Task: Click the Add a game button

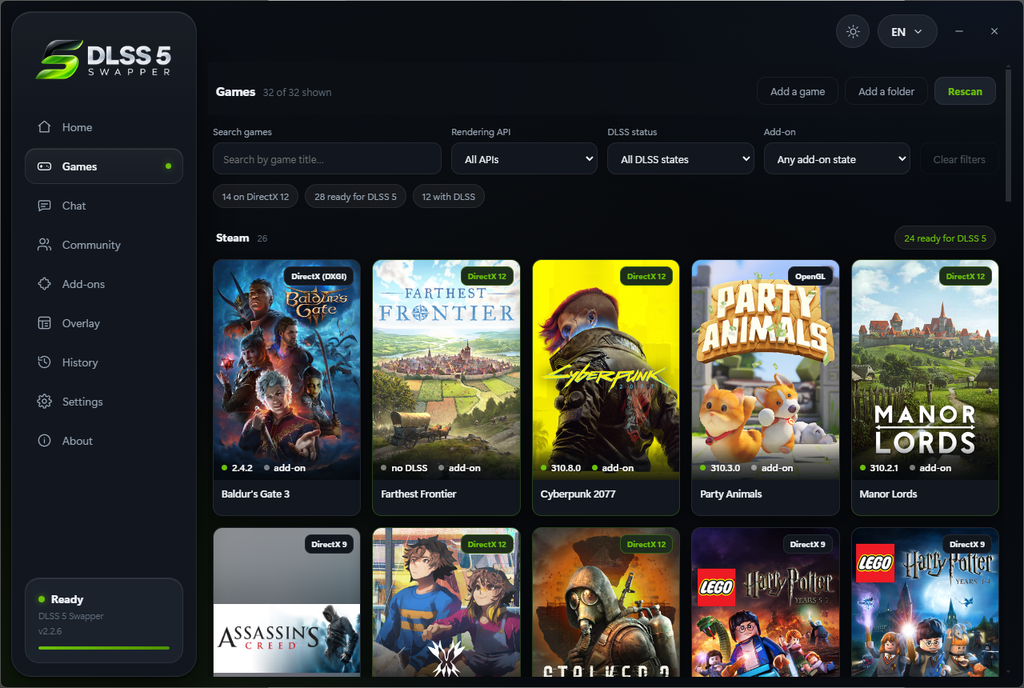Action: point(797,91)
